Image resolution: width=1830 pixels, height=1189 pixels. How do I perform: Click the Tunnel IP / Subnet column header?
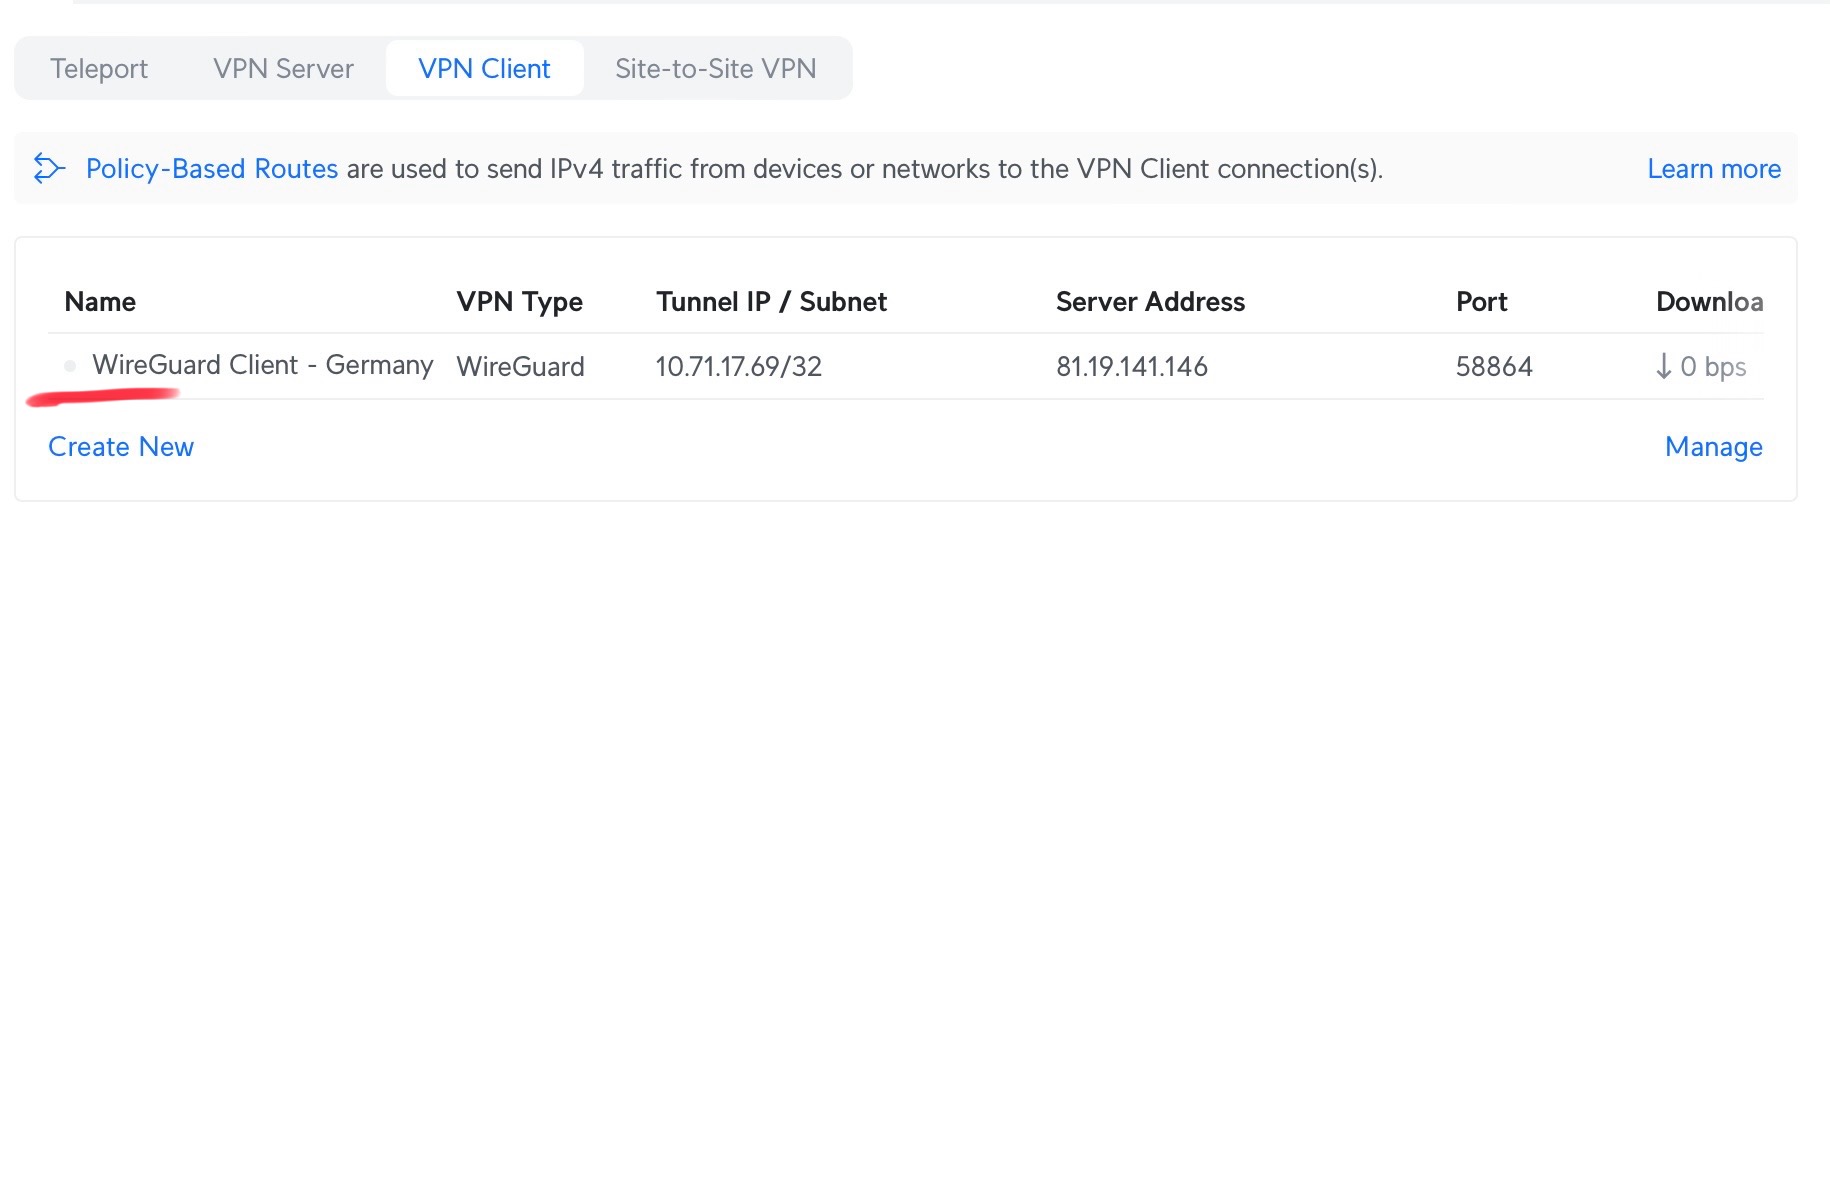[771, 302]
